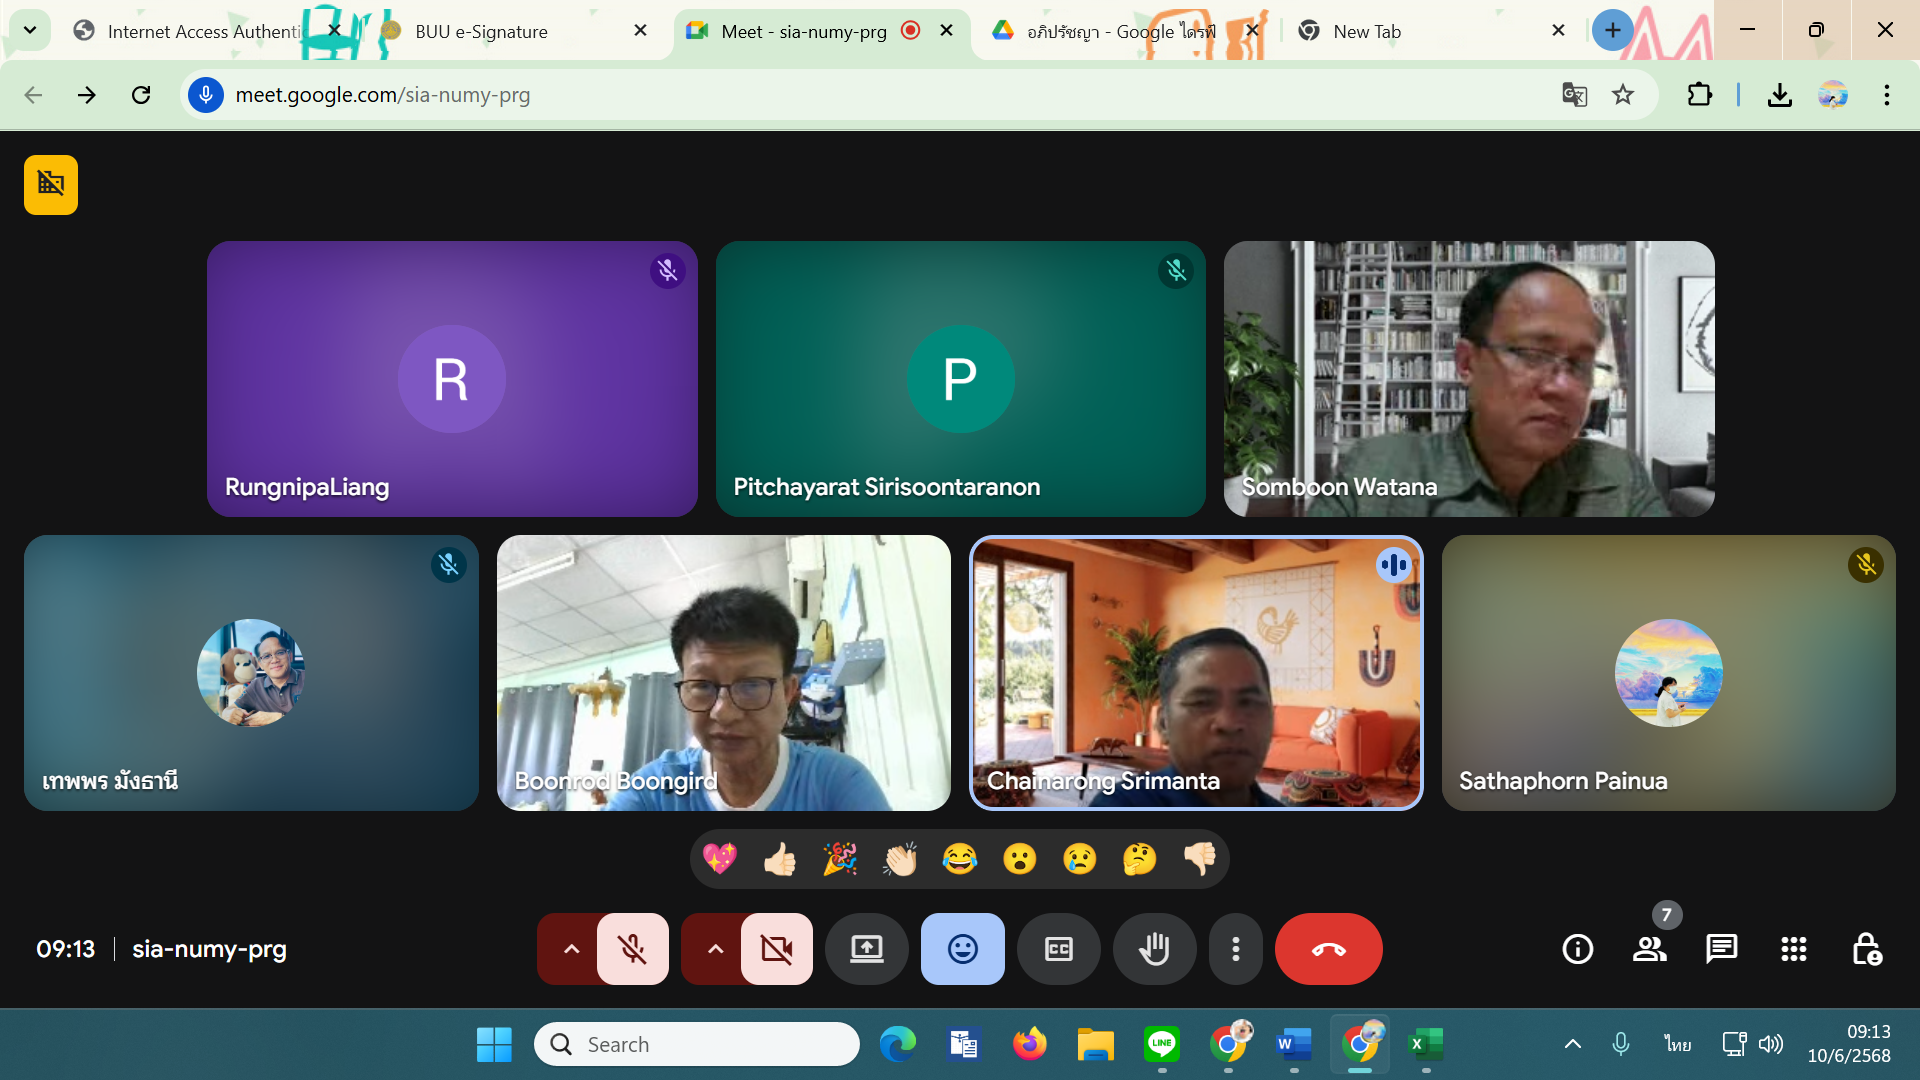This screenshot has width=1920, height=1080.
Task: Select Sathaphorn Painua participant tile
Action: click(x=1669, y=673)
